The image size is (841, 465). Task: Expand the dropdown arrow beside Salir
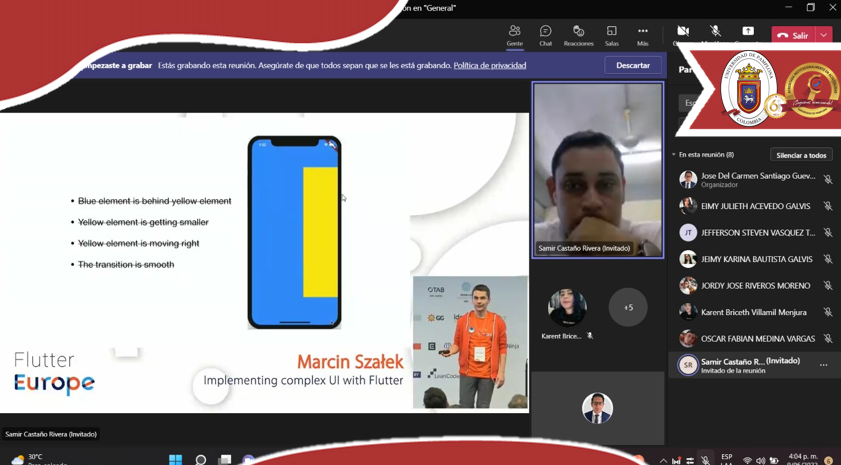pyautogui.click(x=823, y=35)
